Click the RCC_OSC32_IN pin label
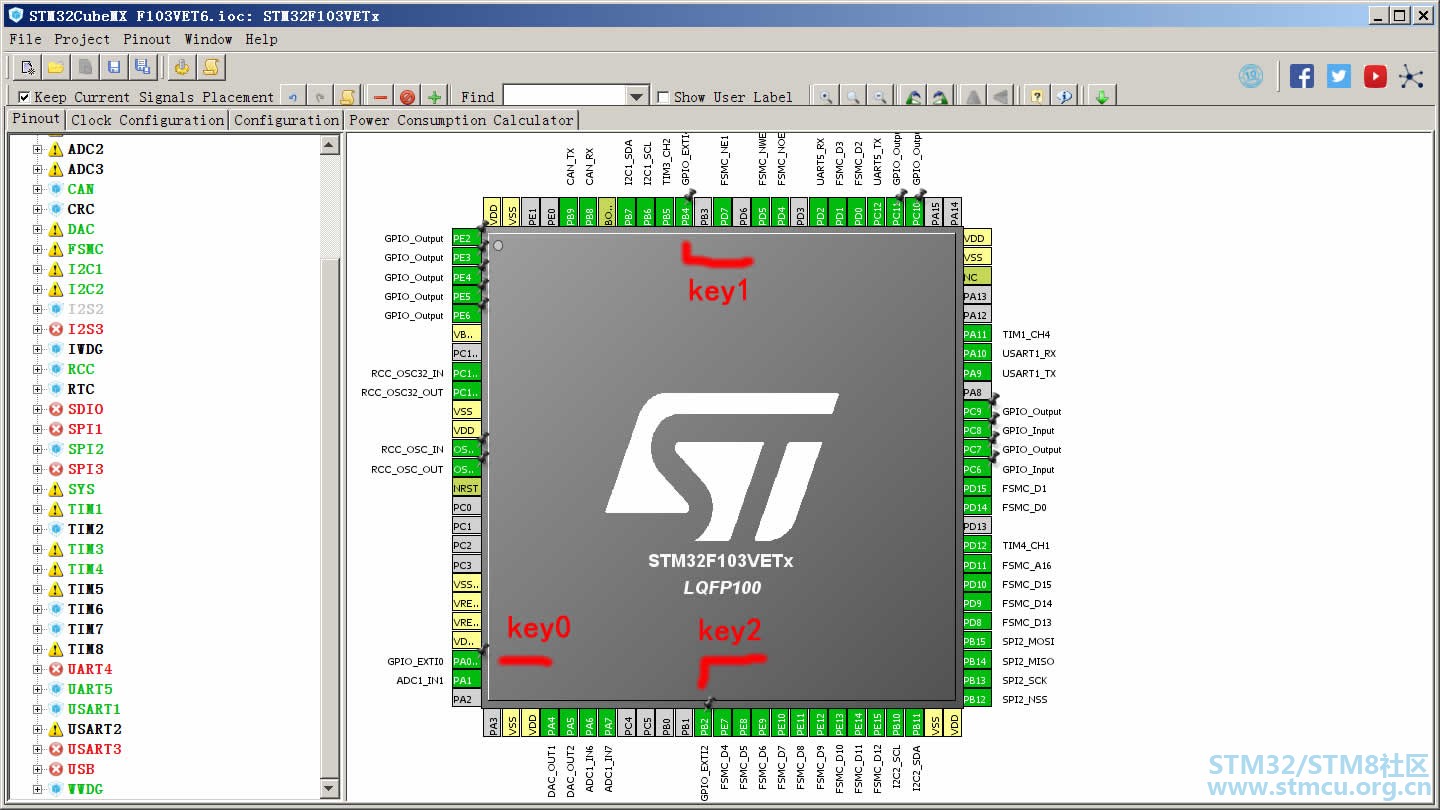 pyautogui.click(x=407, y=373)
